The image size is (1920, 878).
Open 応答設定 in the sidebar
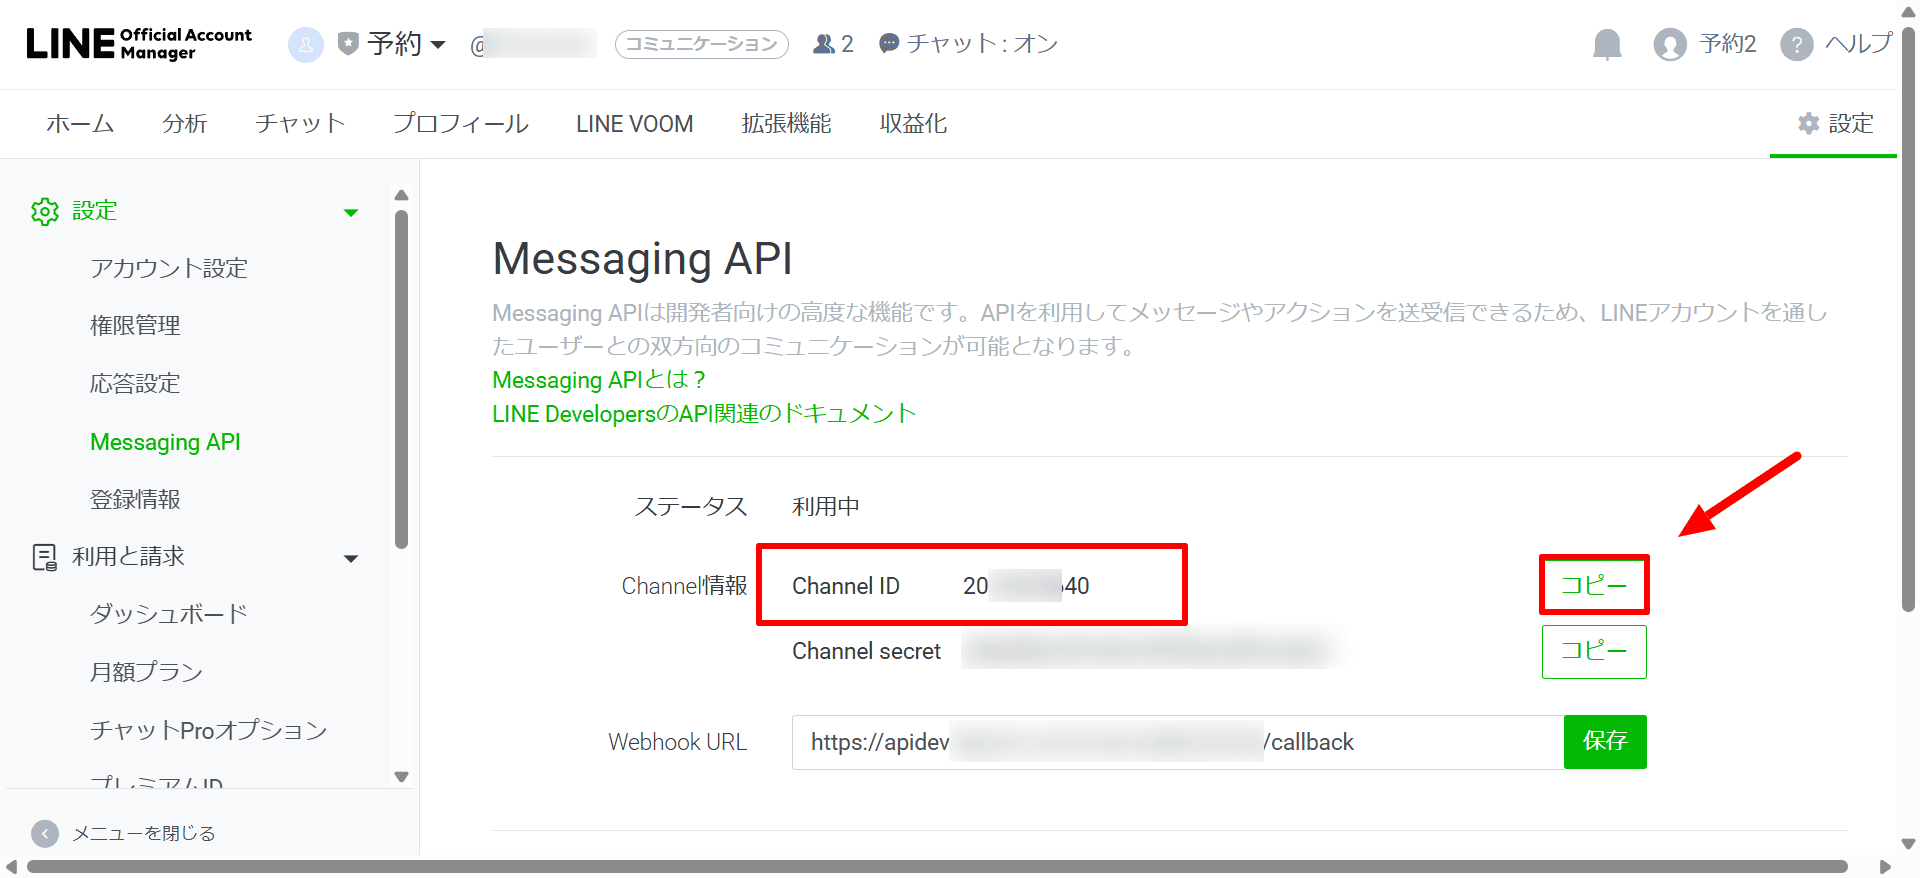coord(135,384)
